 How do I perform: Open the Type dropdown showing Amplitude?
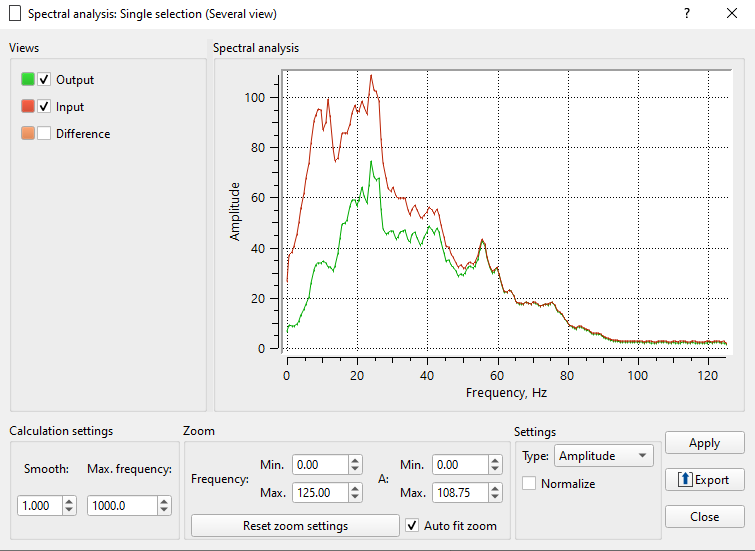[x=603, y=456]
